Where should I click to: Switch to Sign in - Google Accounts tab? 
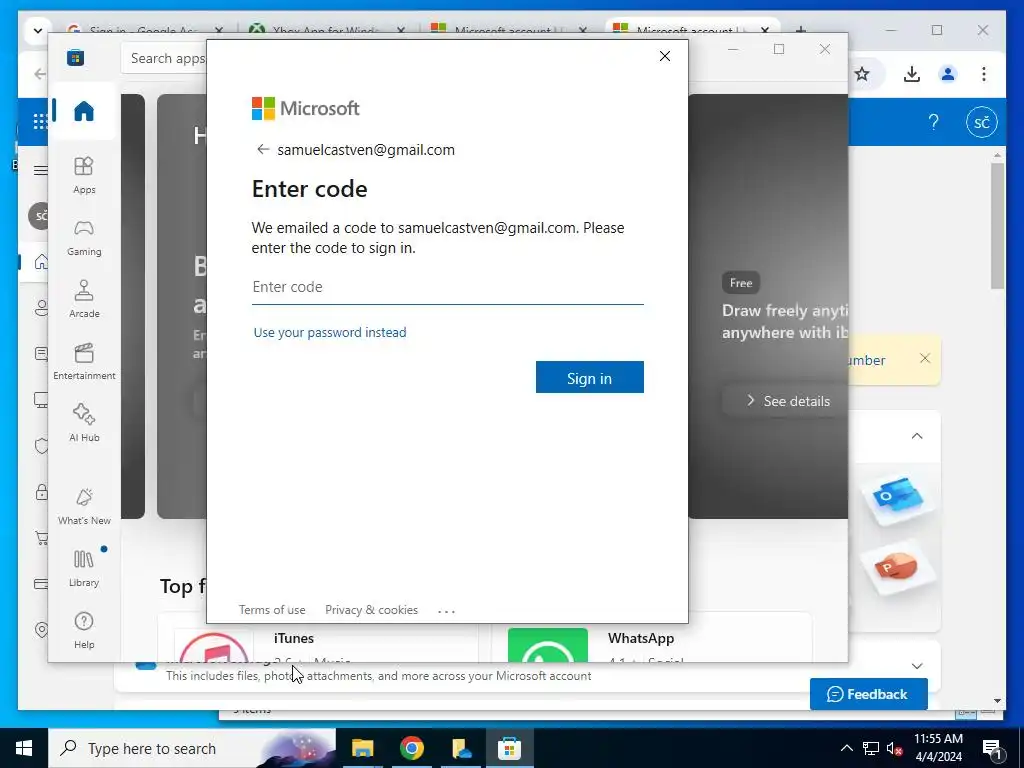coord(145,30)
